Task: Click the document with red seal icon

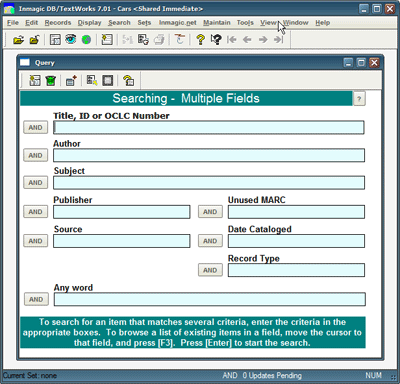Action: pos(143,40)
